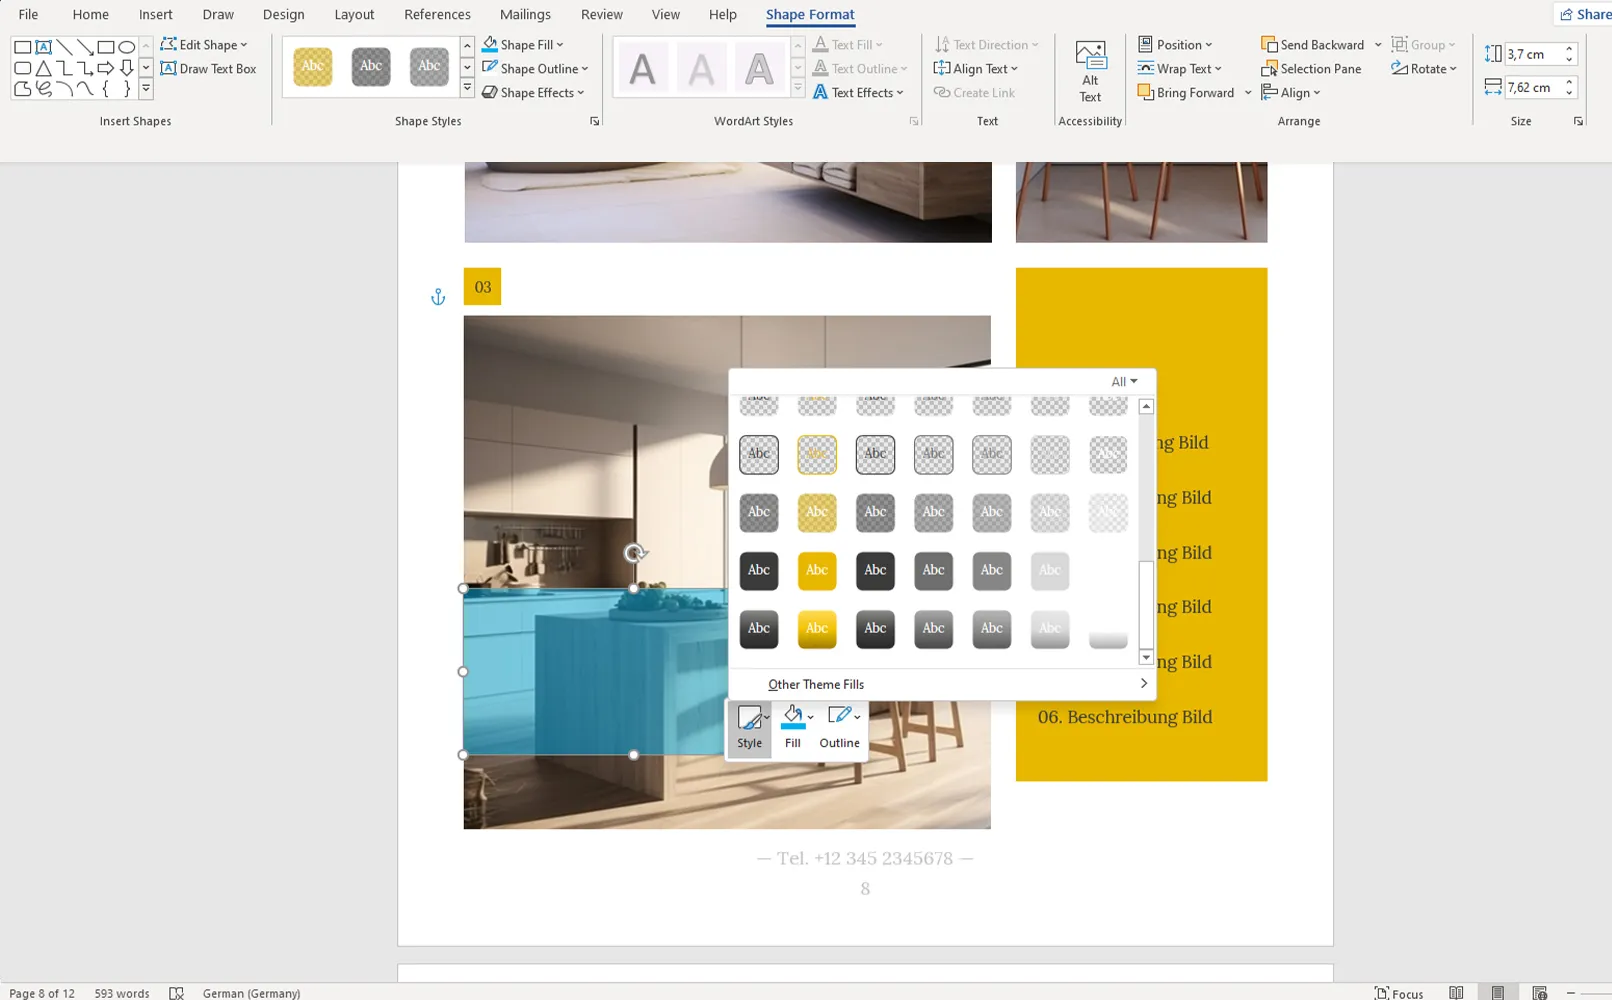The image size is (1612, 1000).
Task: Switch to Read Mode view
Action: pyautogui.click(x=1456, y=993)
